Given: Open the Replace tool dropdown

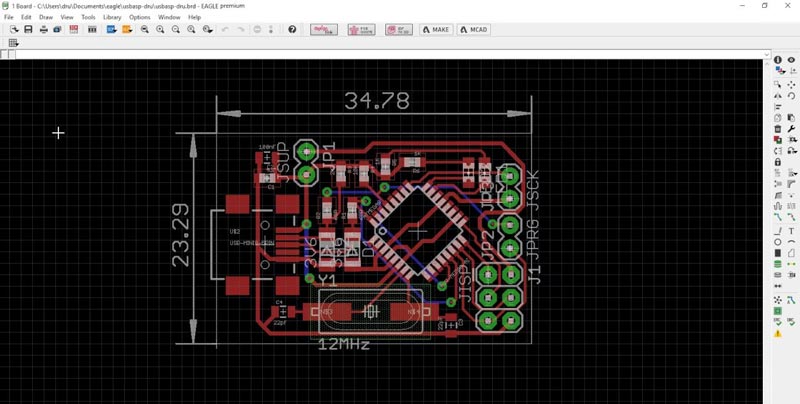Looking at the screenshot, I should coord(792,150).
